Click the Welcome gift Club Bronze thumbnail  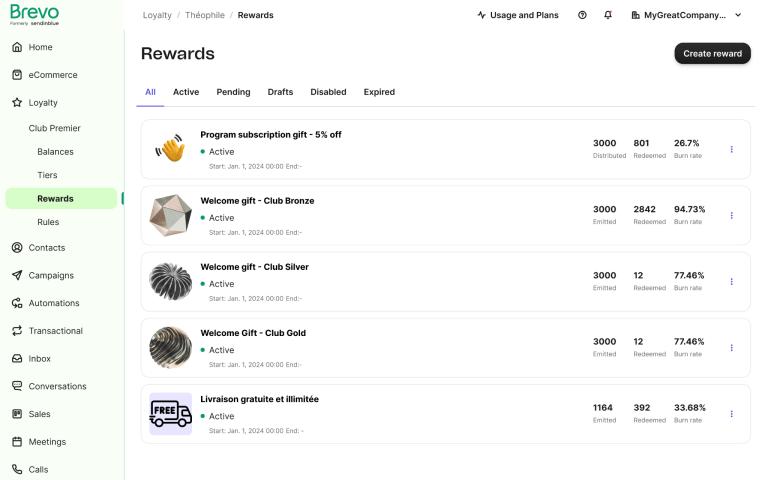[170, 216]
